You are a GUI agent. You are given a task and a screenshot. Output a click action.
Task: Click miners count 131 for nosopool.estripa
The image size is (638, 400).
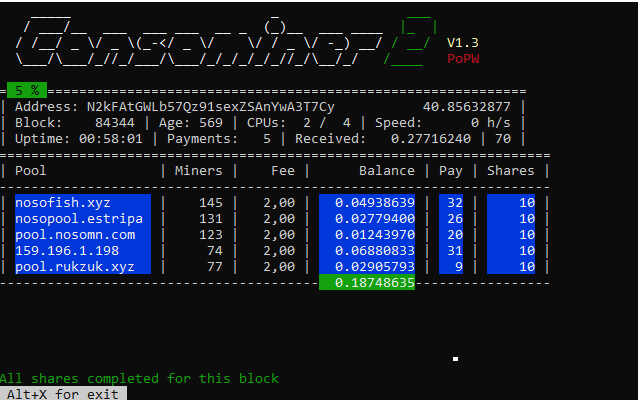(211, 219)
